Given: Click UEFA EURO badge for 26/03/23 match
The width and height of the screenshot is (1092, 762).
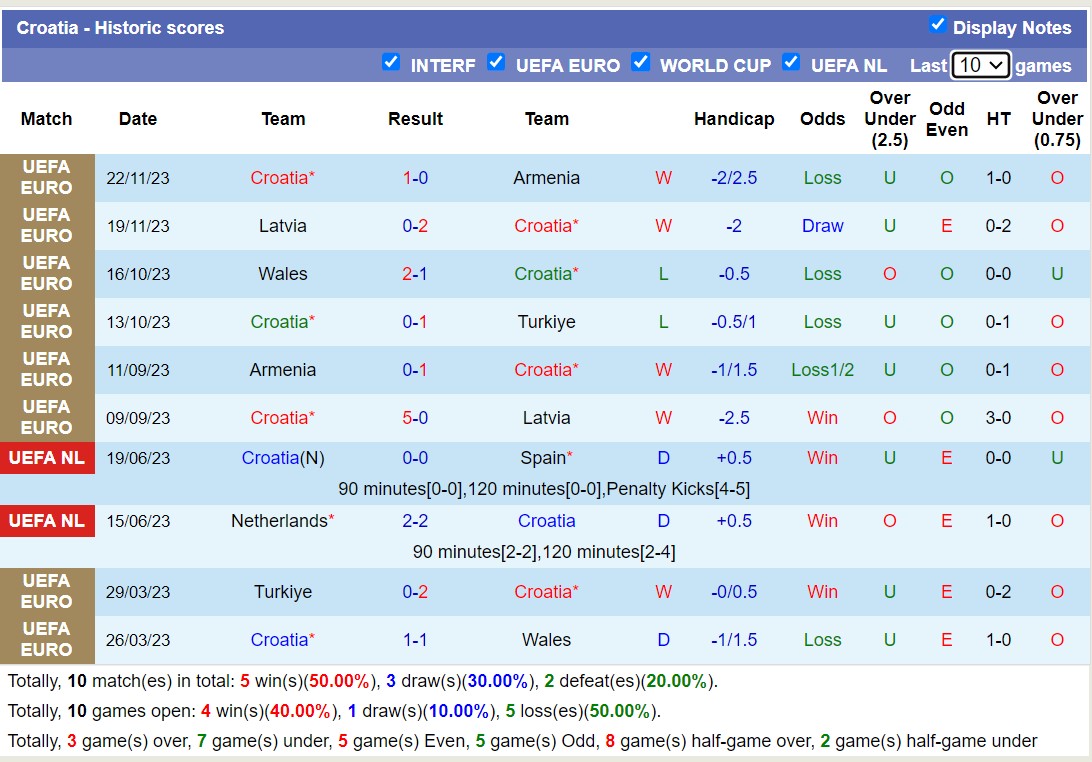Looking at the screenshot, I should 47,640.
